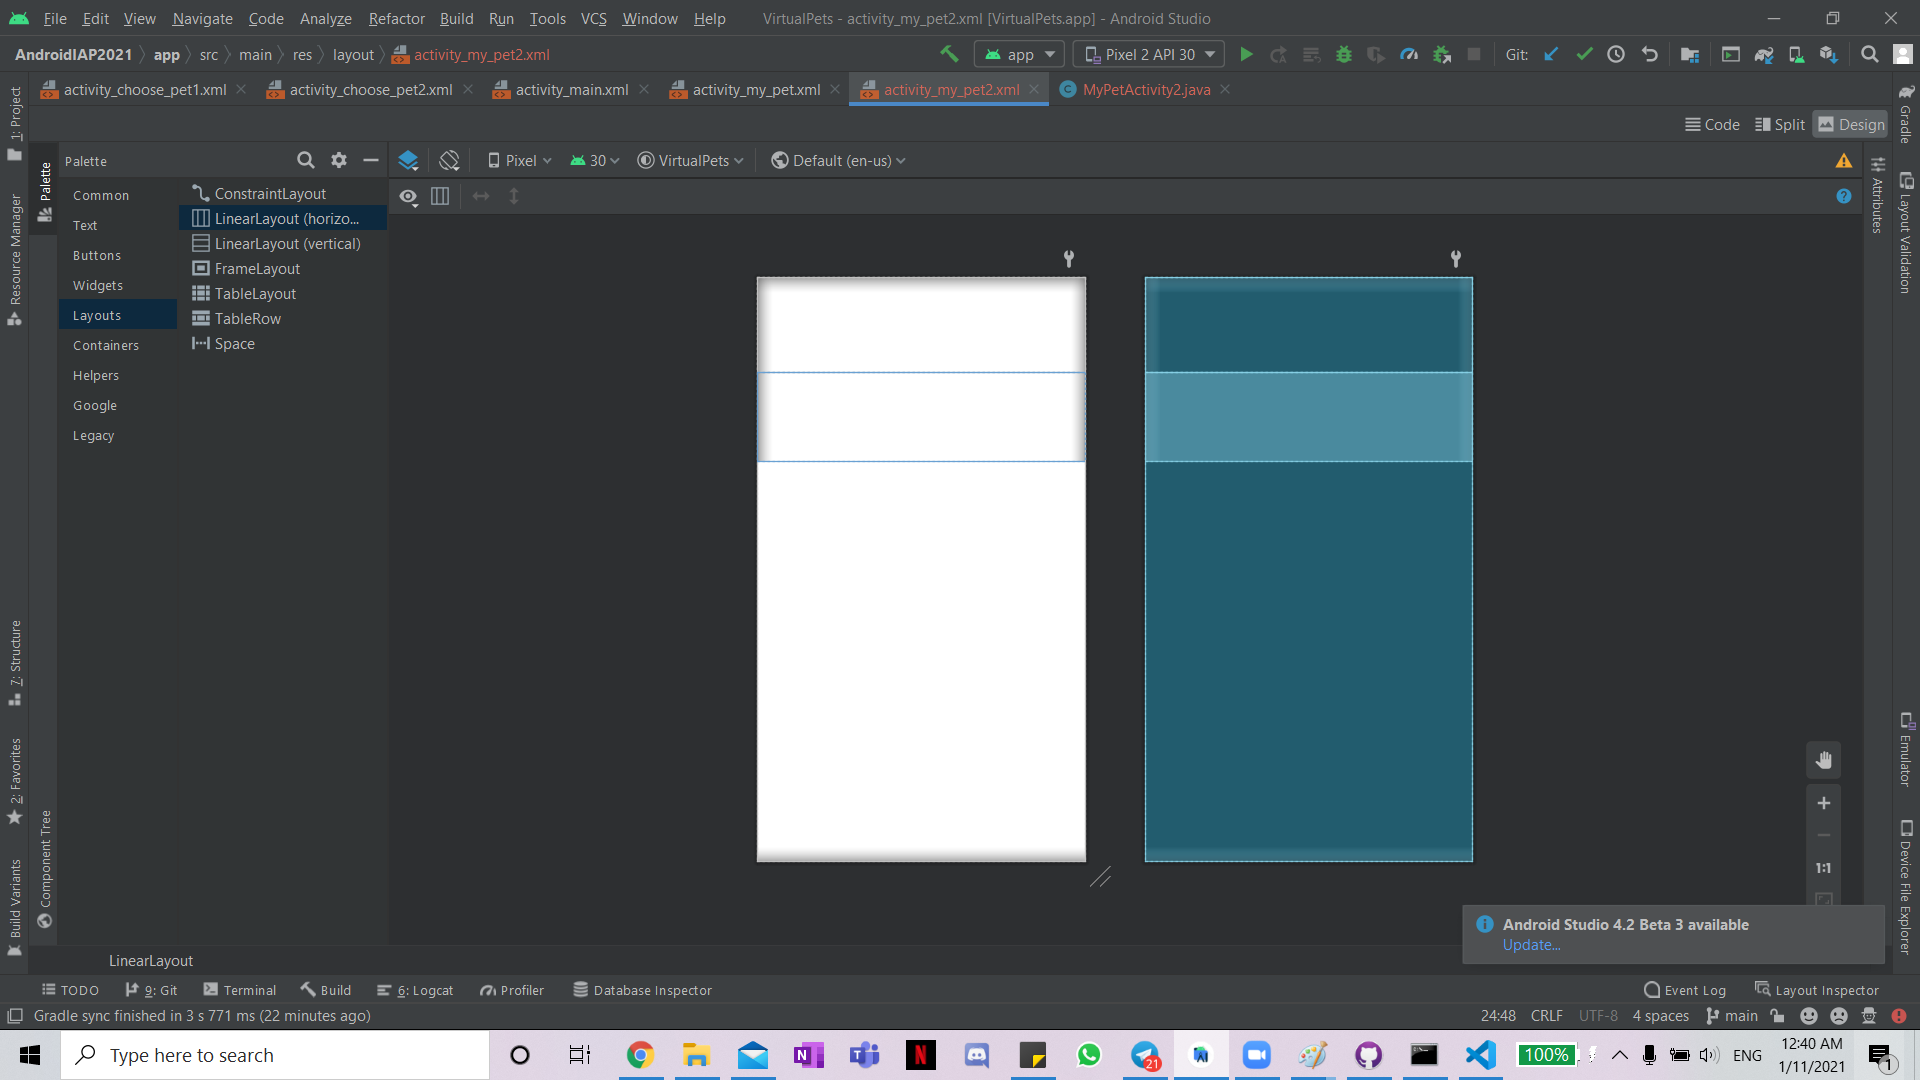The width and height of the screenshot is (1920, 1080).
Task: Click the Debug app bug icon
Action: 1344,55
